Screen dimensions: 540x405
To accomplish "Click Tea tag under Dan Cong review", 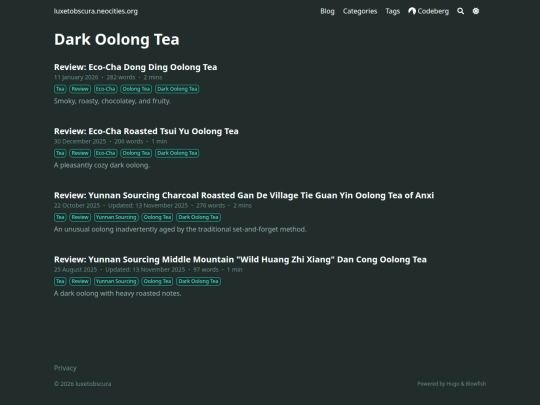I will [x=60, y=281].
